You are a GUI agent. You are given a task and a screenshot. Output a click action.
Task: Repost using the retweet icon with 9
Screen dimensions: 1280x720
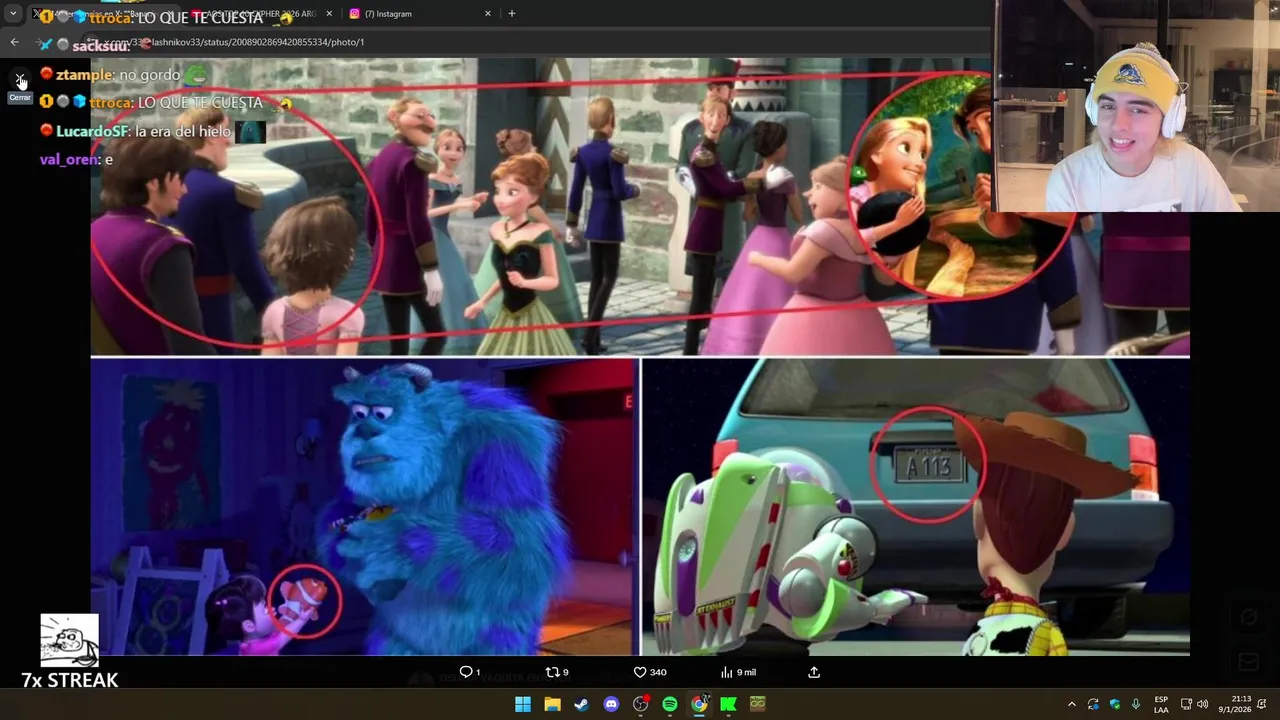click(557, 672)
